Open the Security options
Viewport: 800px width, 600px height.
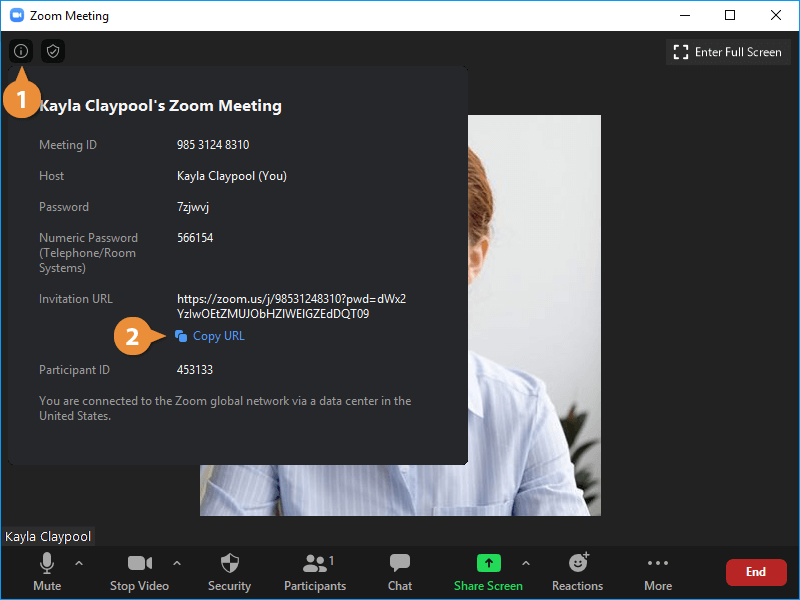pos(229,571)
